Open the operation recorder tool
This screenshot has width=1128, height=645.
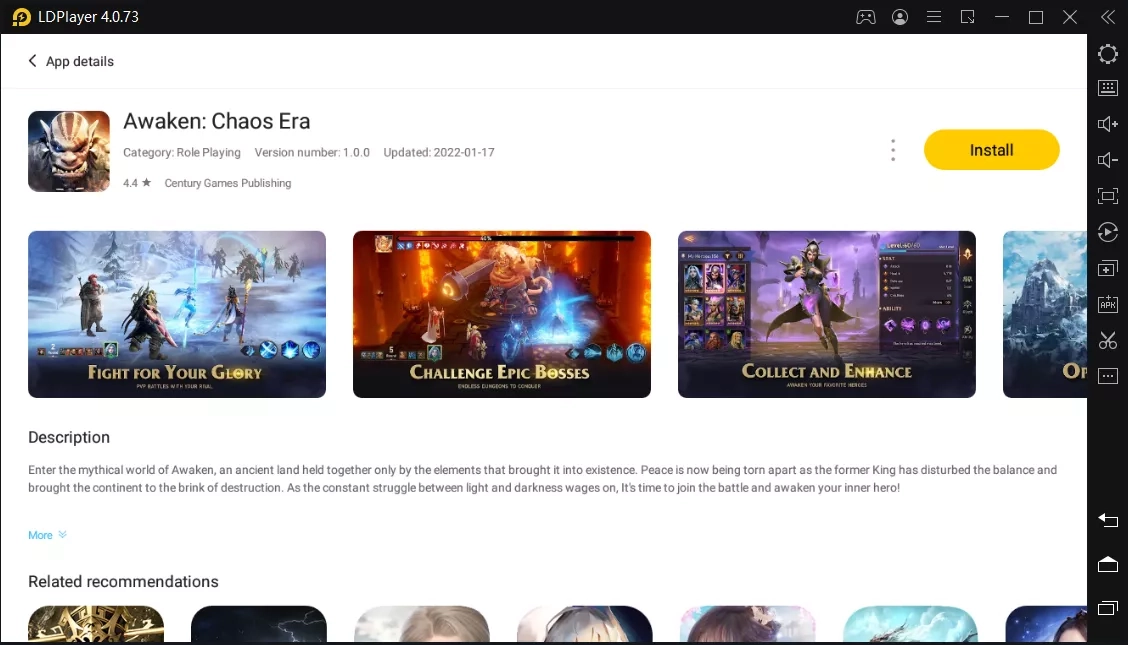point(1108,232)
